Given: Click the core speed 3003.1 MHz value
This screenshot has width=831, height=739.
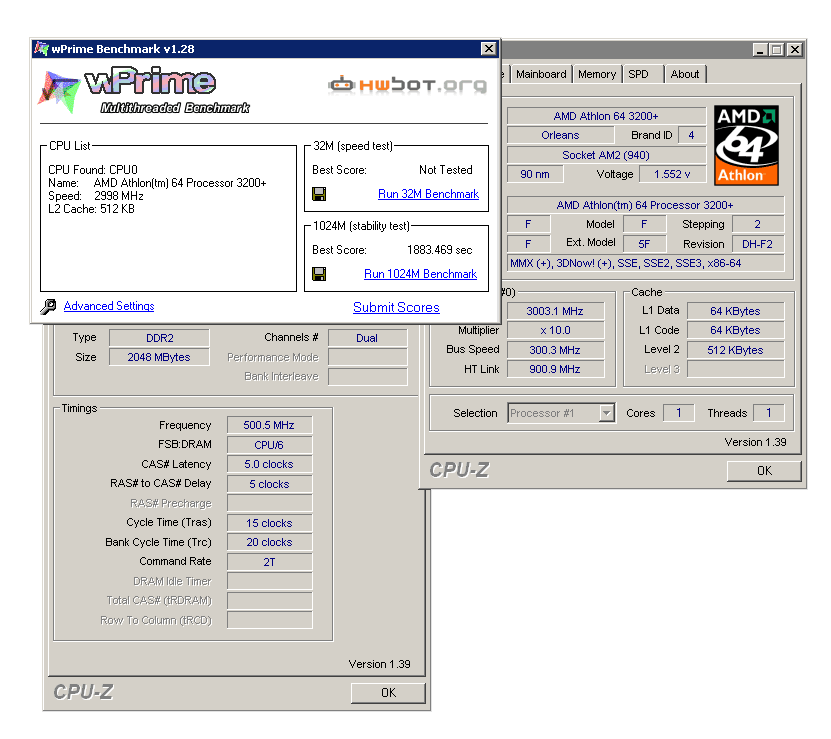Looking at the screenshot, I should click(x=555, y=311).
